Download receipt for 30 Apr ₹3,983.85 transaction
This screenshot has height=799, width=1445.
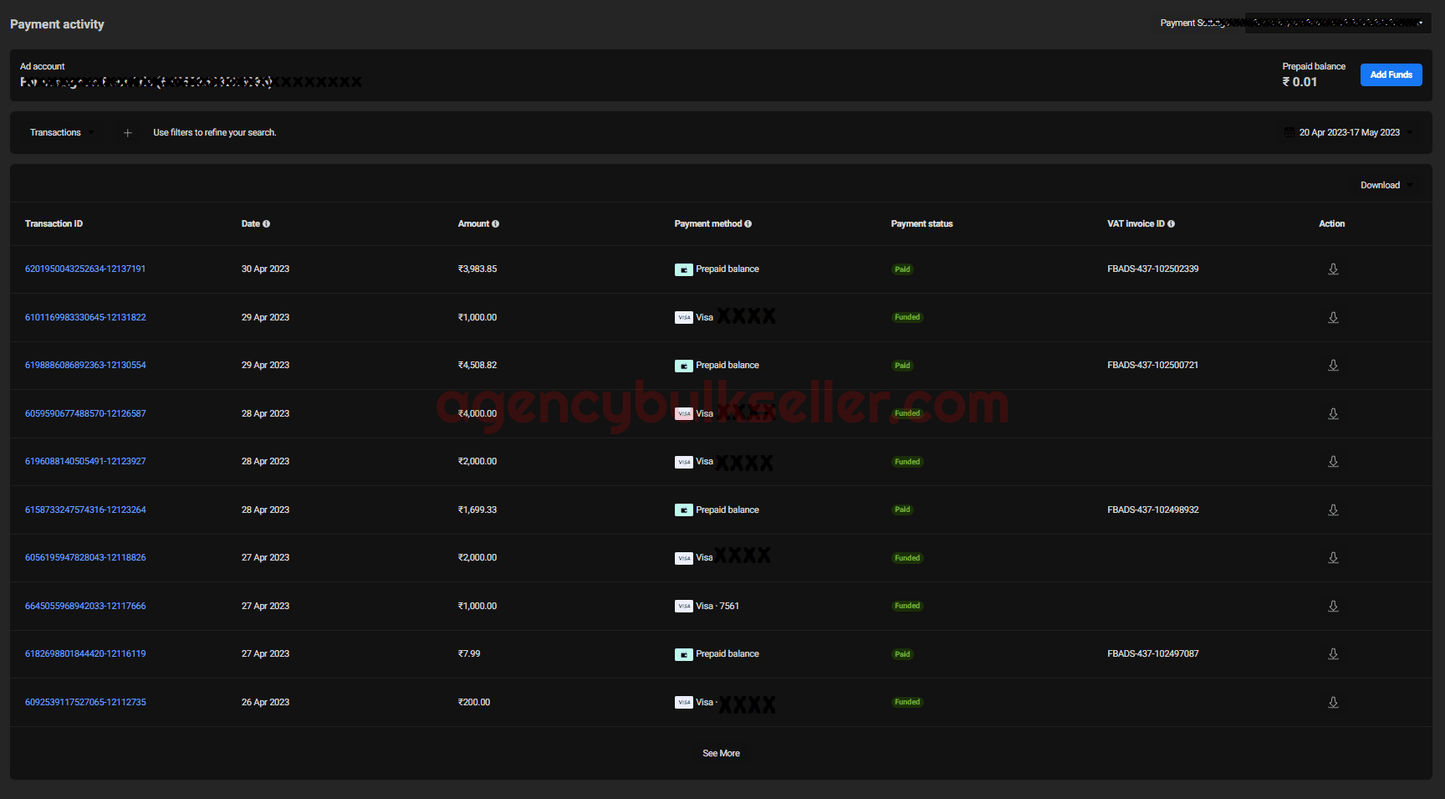click(1333, 269)
